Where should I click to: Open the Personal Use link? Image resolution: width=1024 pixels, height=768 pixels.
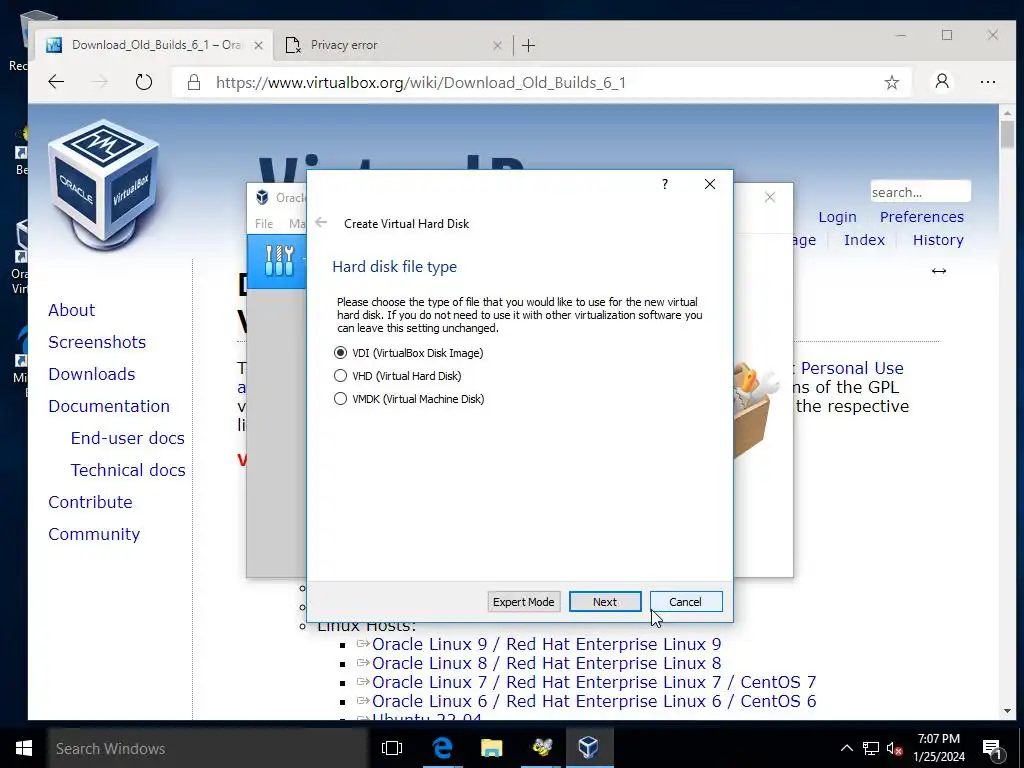coord(852,368)
